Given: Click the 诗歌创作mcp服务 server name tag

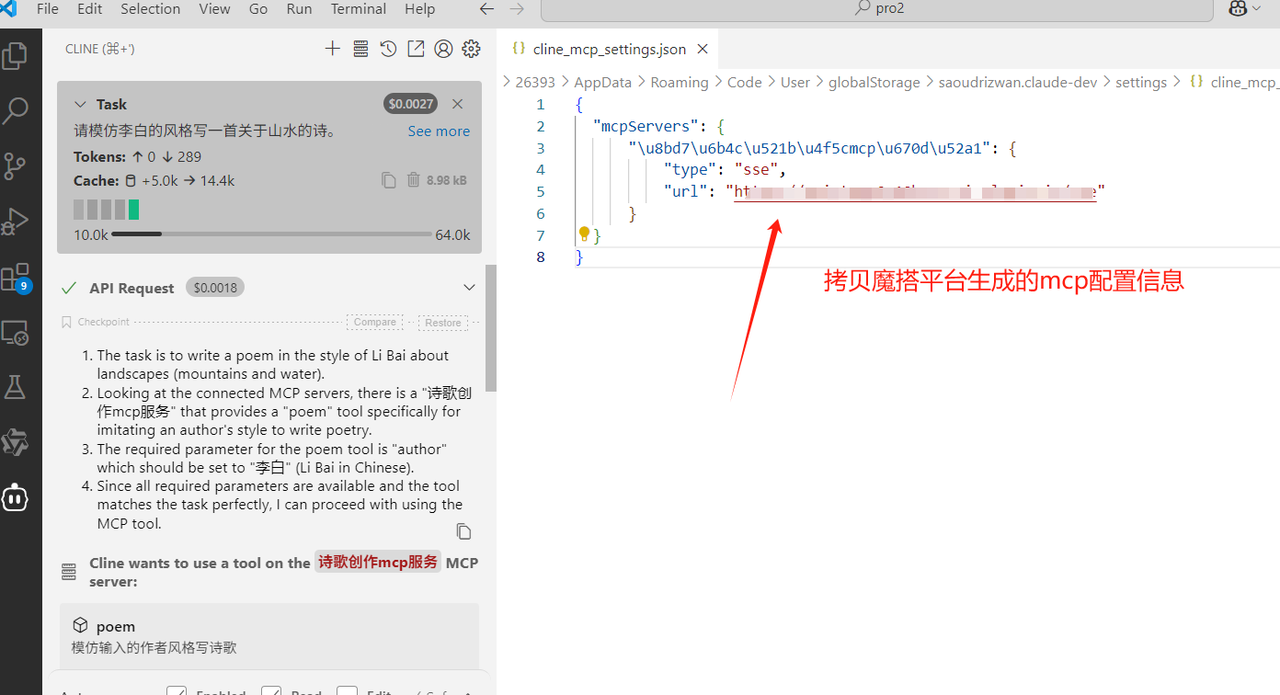Looking at the screenshot, I should tap(378, 562).
